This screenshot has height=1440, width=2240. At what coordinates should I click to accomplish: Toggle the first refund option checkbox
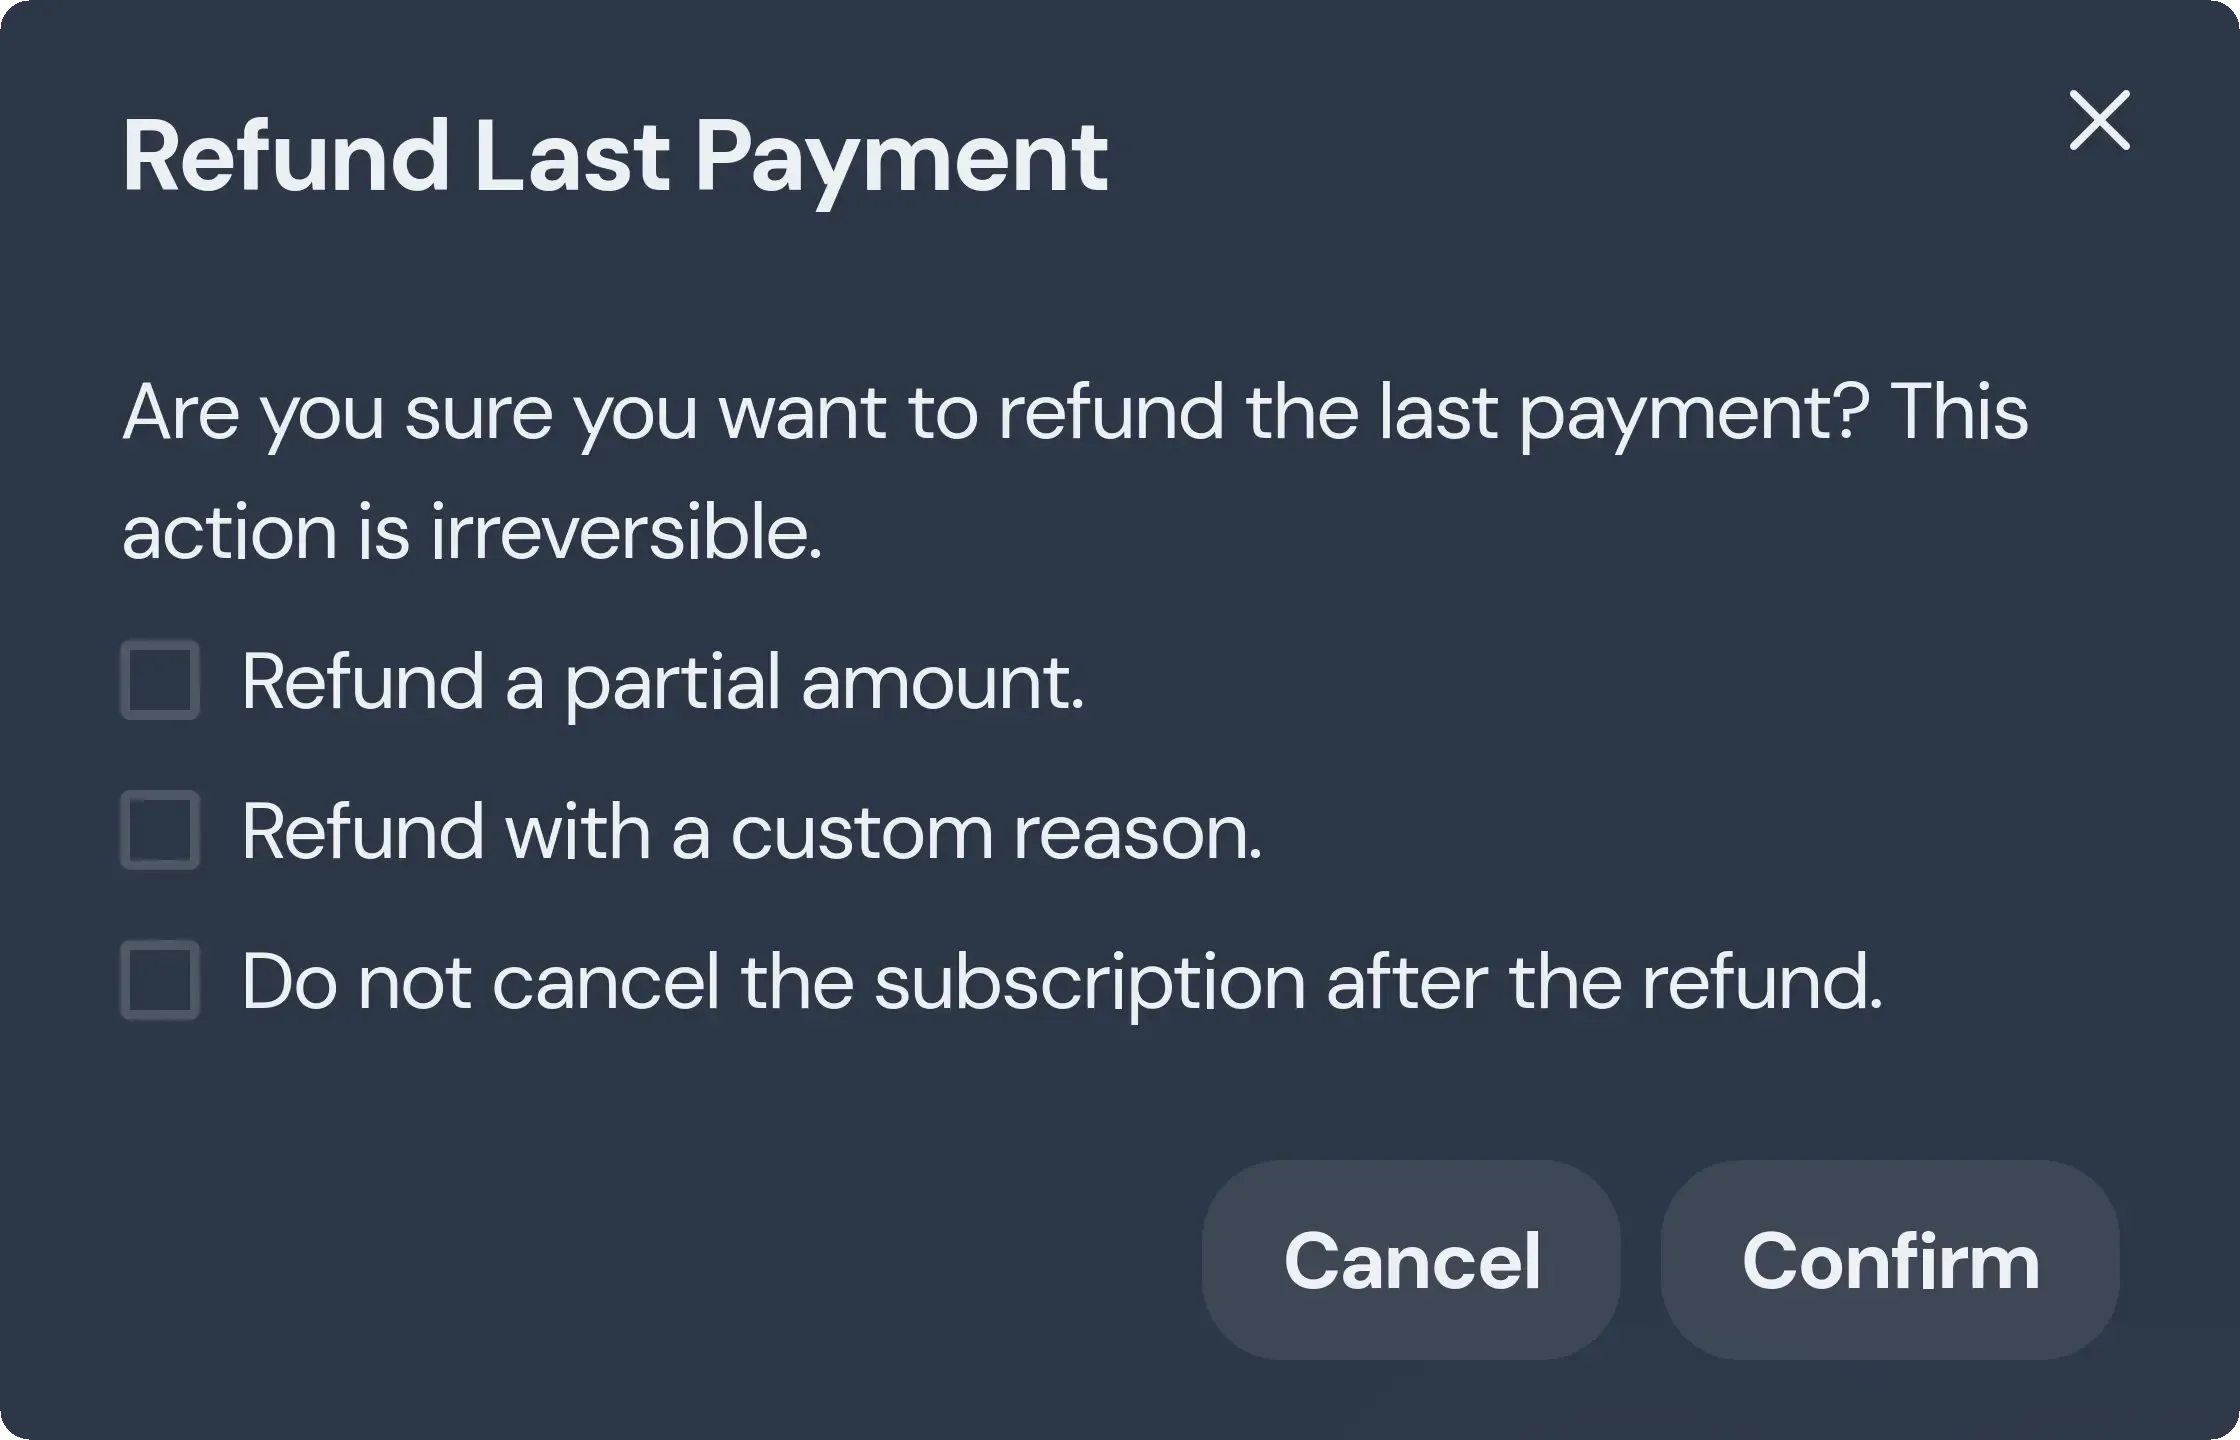160,680
